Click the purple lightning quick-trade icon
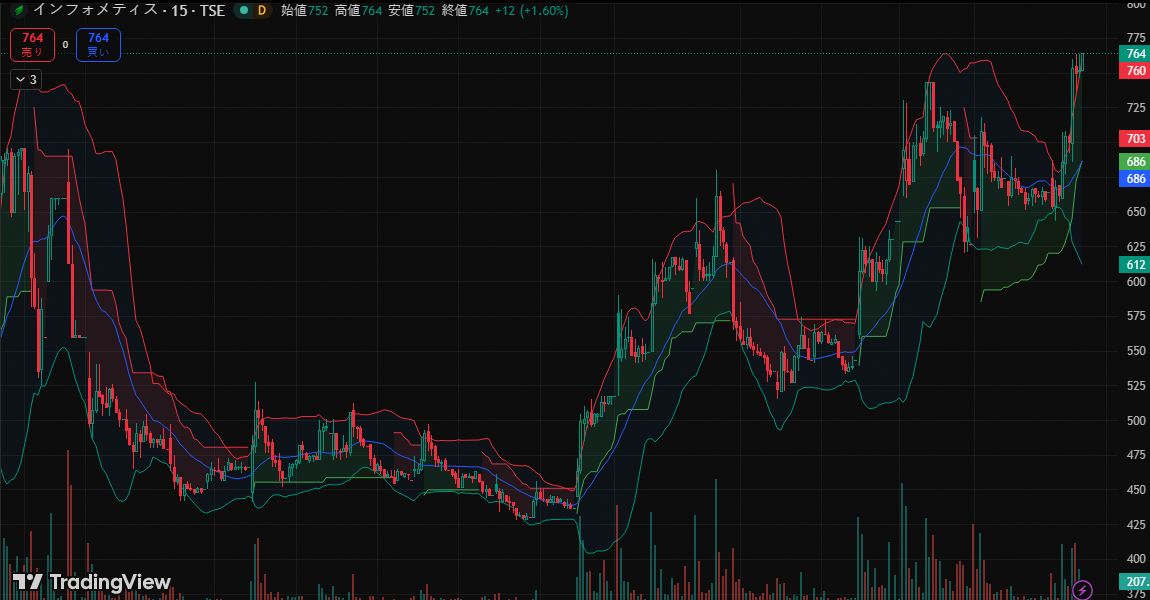The width and height of the screenshot is (1150, 600). (x=1082, y=590)
